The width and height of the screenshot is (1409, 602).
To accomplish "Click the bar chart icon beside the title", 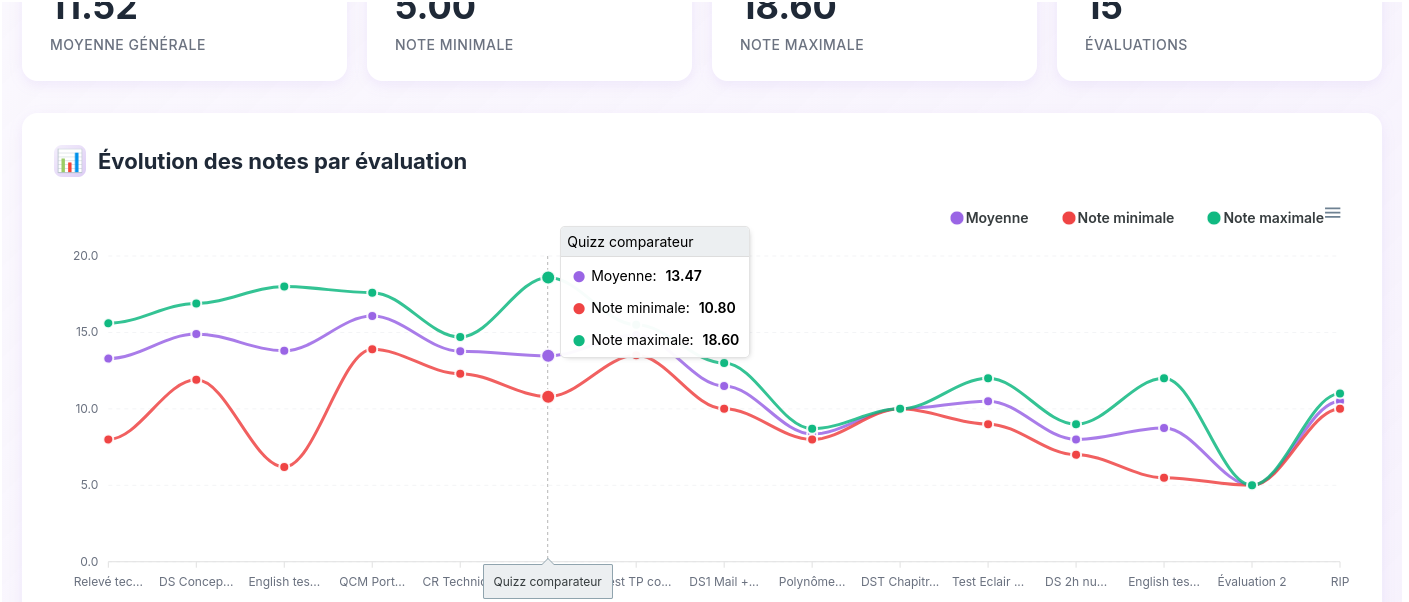I will (x=70, y=161).
